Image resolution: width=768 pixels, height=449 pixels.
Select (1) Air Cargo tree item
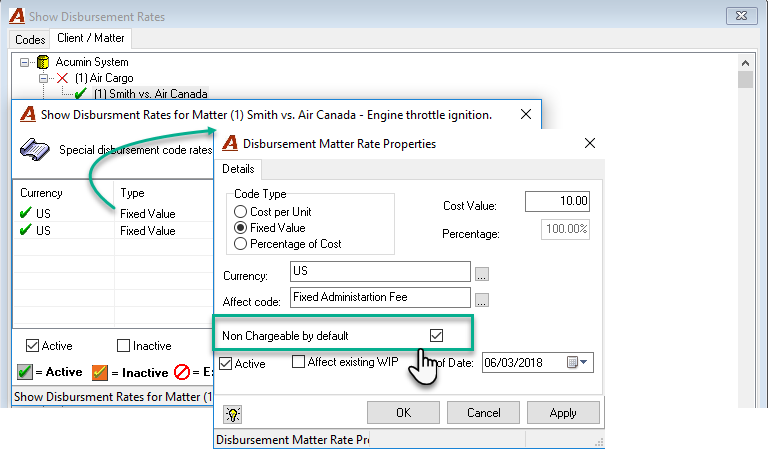[104, 78]
